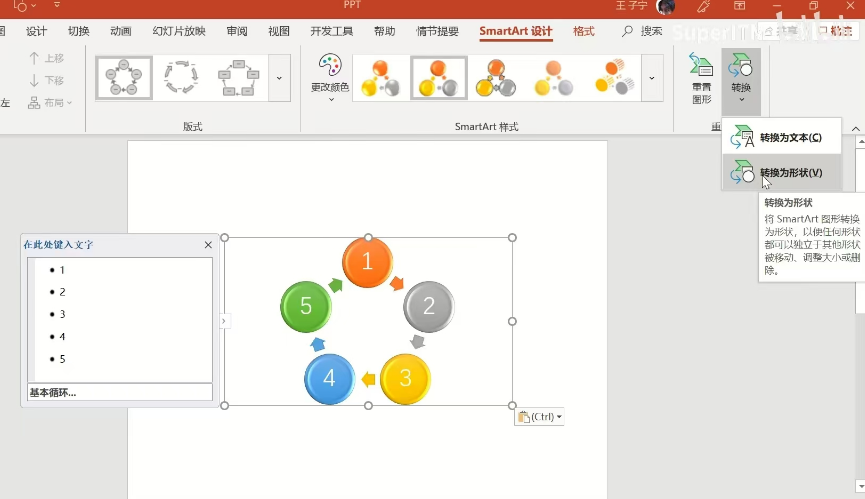
Task: Open the paste options (Ctrl) dropdown
Action: click(540, 417)
